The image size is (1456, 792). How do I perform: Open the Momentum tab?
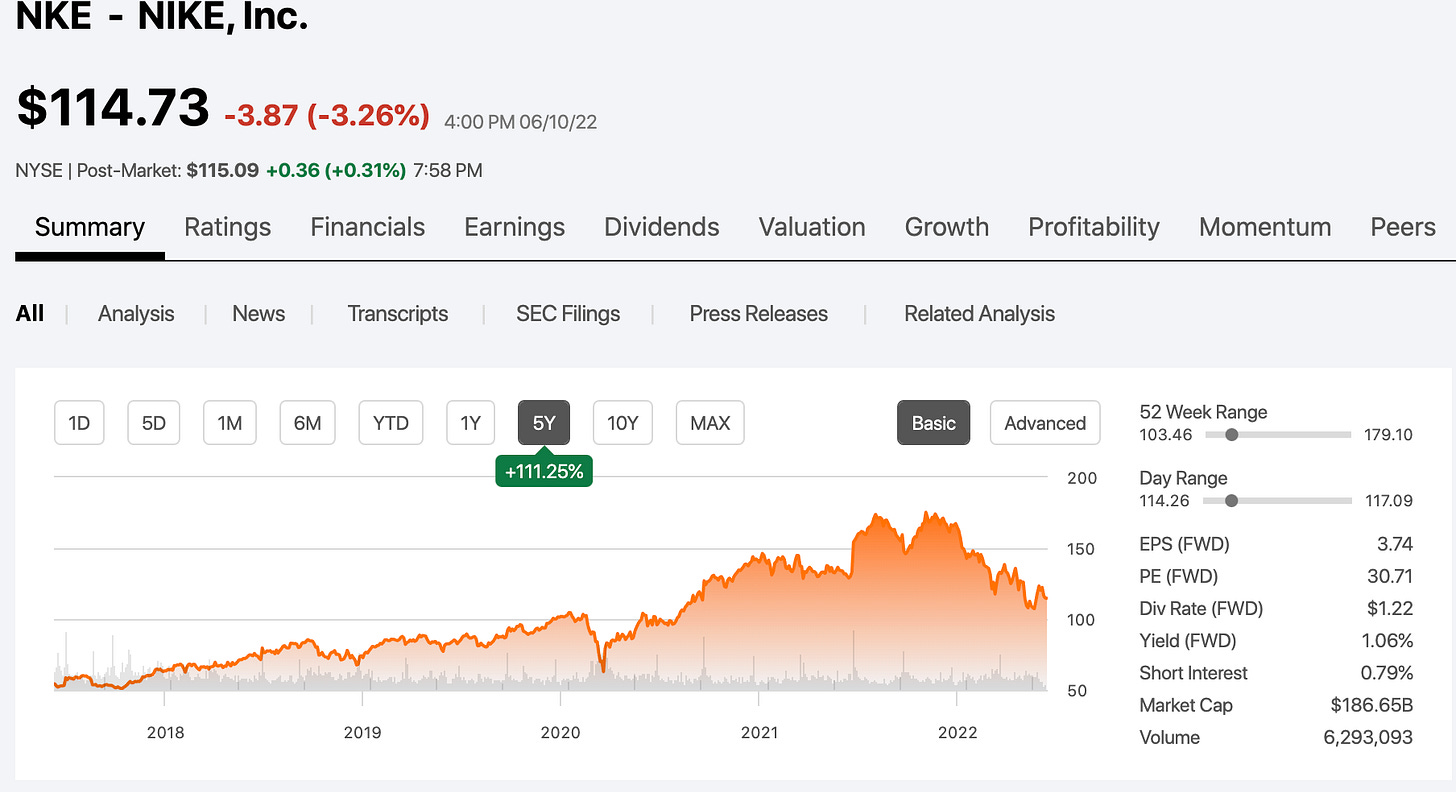click(x=1265, y=228)
